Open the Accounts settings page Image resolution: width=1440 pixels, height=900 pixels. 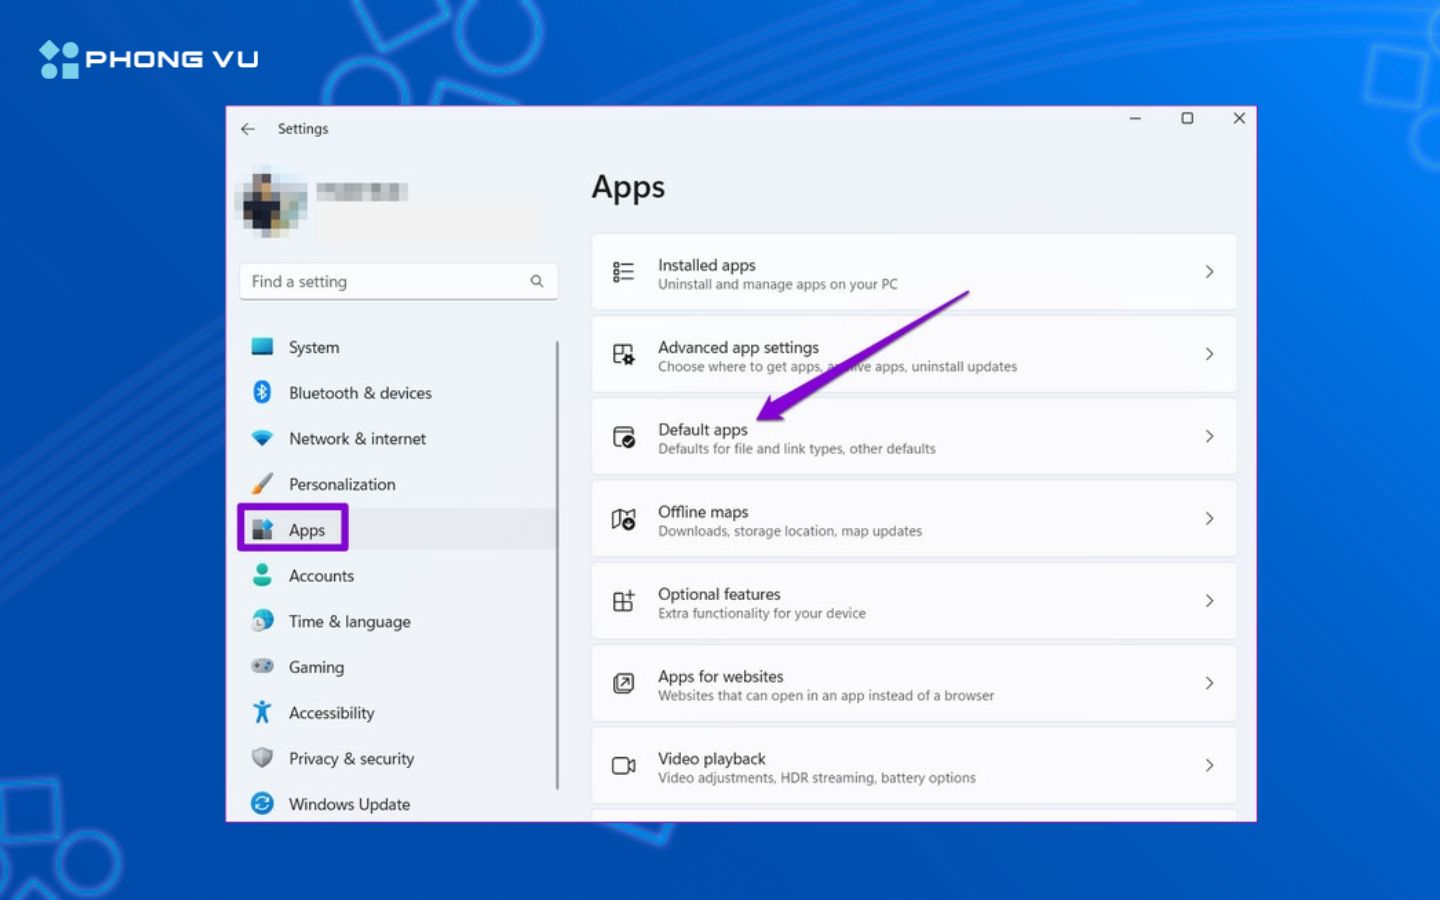click(x=321, y=575)
